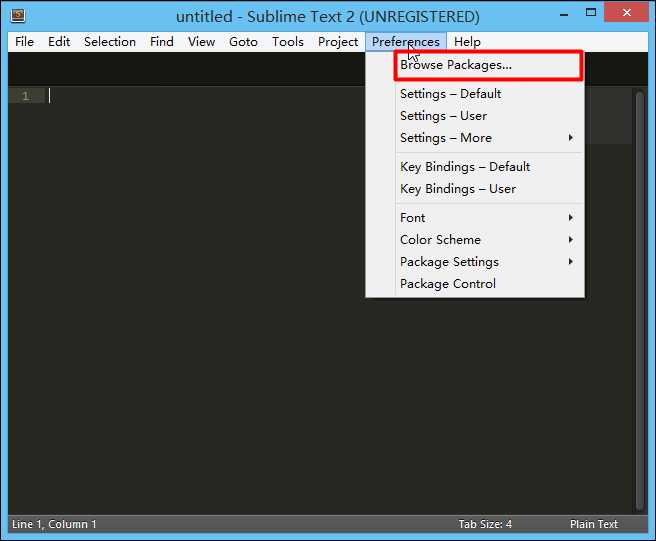Screen dimensions: 656x541
Task: Choose Browse Packages… from Preferences
Action: (x=488, y=65)
